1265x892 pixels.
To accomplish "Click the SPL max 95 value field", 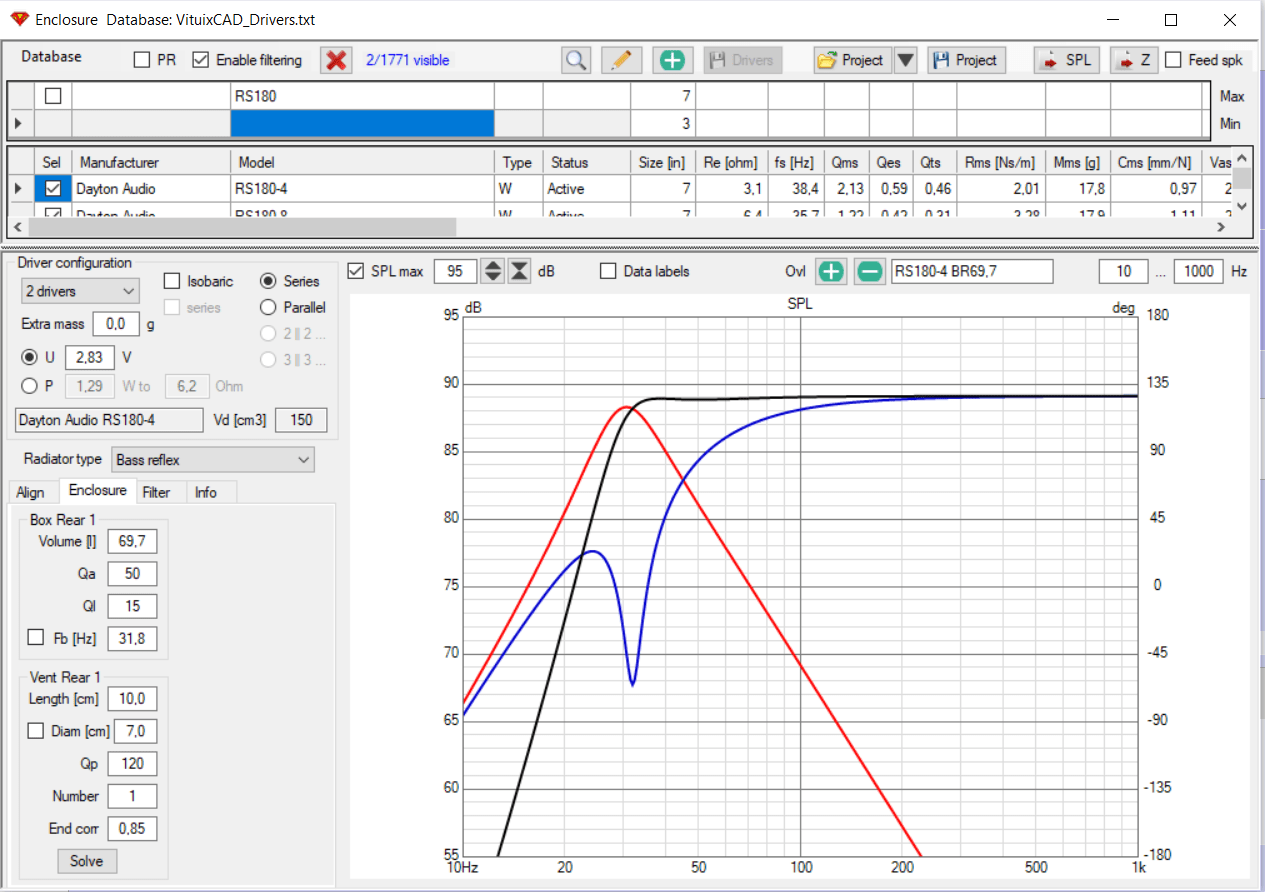I will (455, 271).
